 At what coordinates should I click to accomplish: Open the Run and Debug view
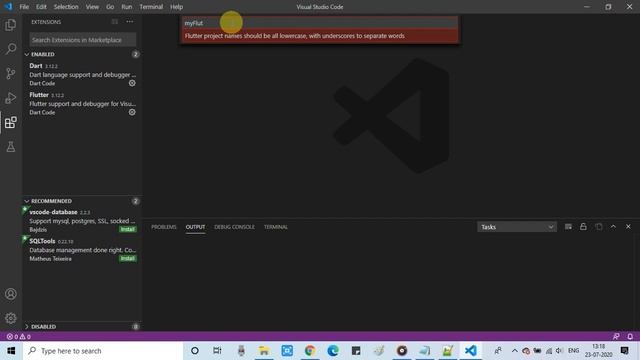[11, 98]
